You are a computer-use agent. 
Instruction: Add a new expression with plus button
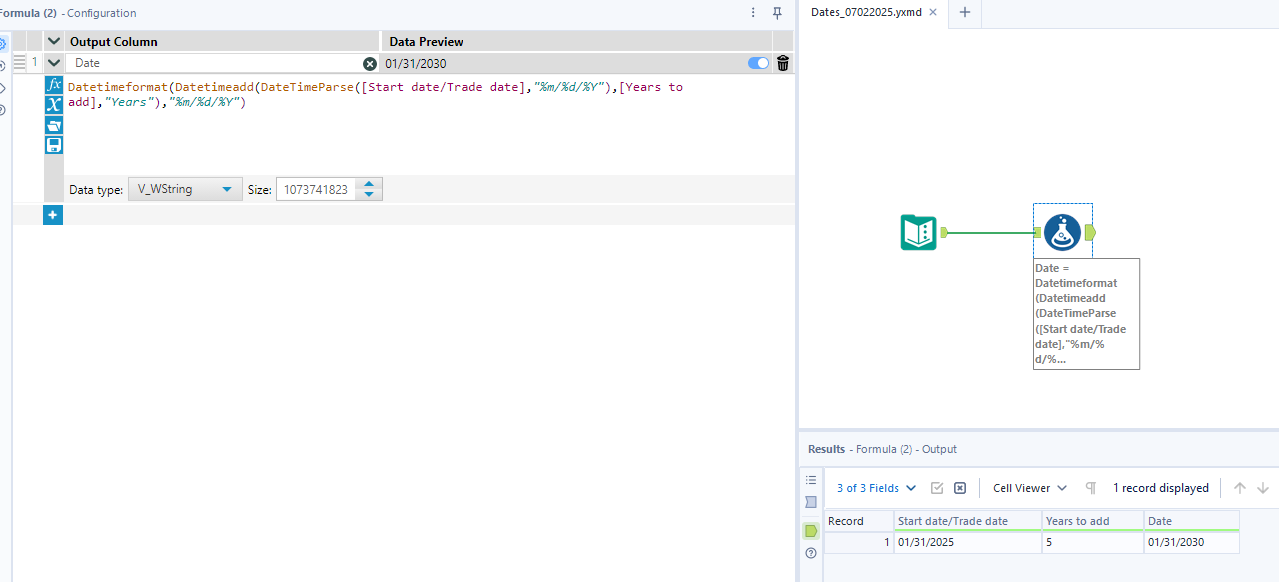click(x=52, y=215)
